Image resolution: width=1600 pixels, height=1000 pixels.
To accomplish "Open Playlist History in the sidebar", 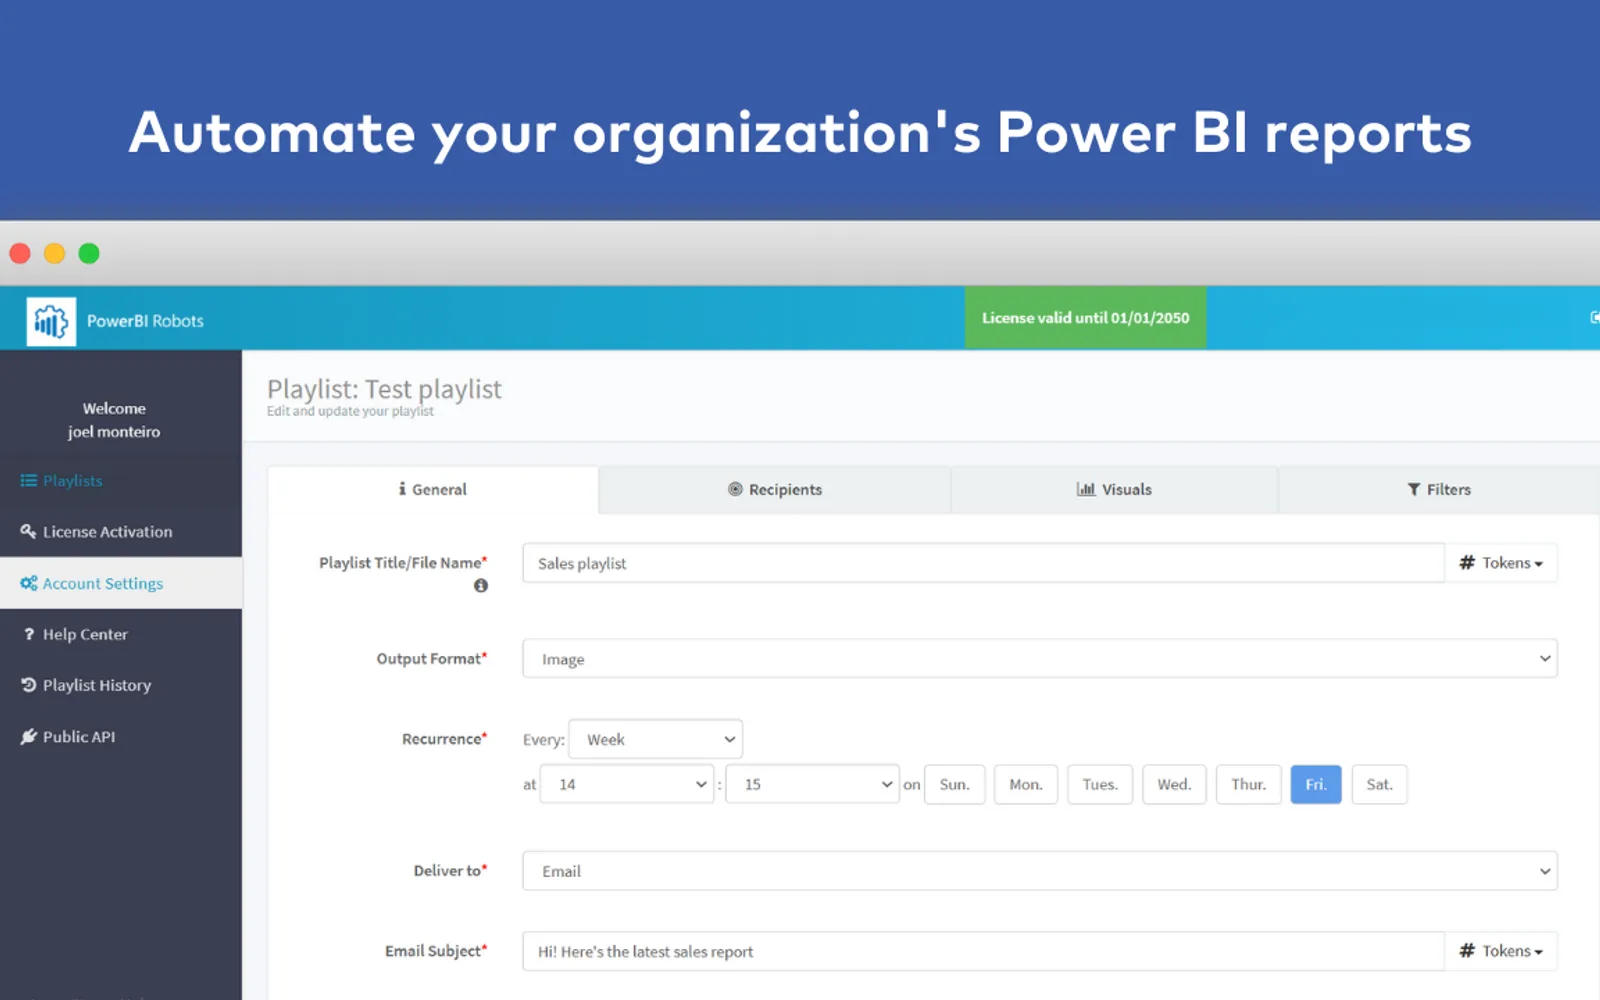I will pos(121,685).
